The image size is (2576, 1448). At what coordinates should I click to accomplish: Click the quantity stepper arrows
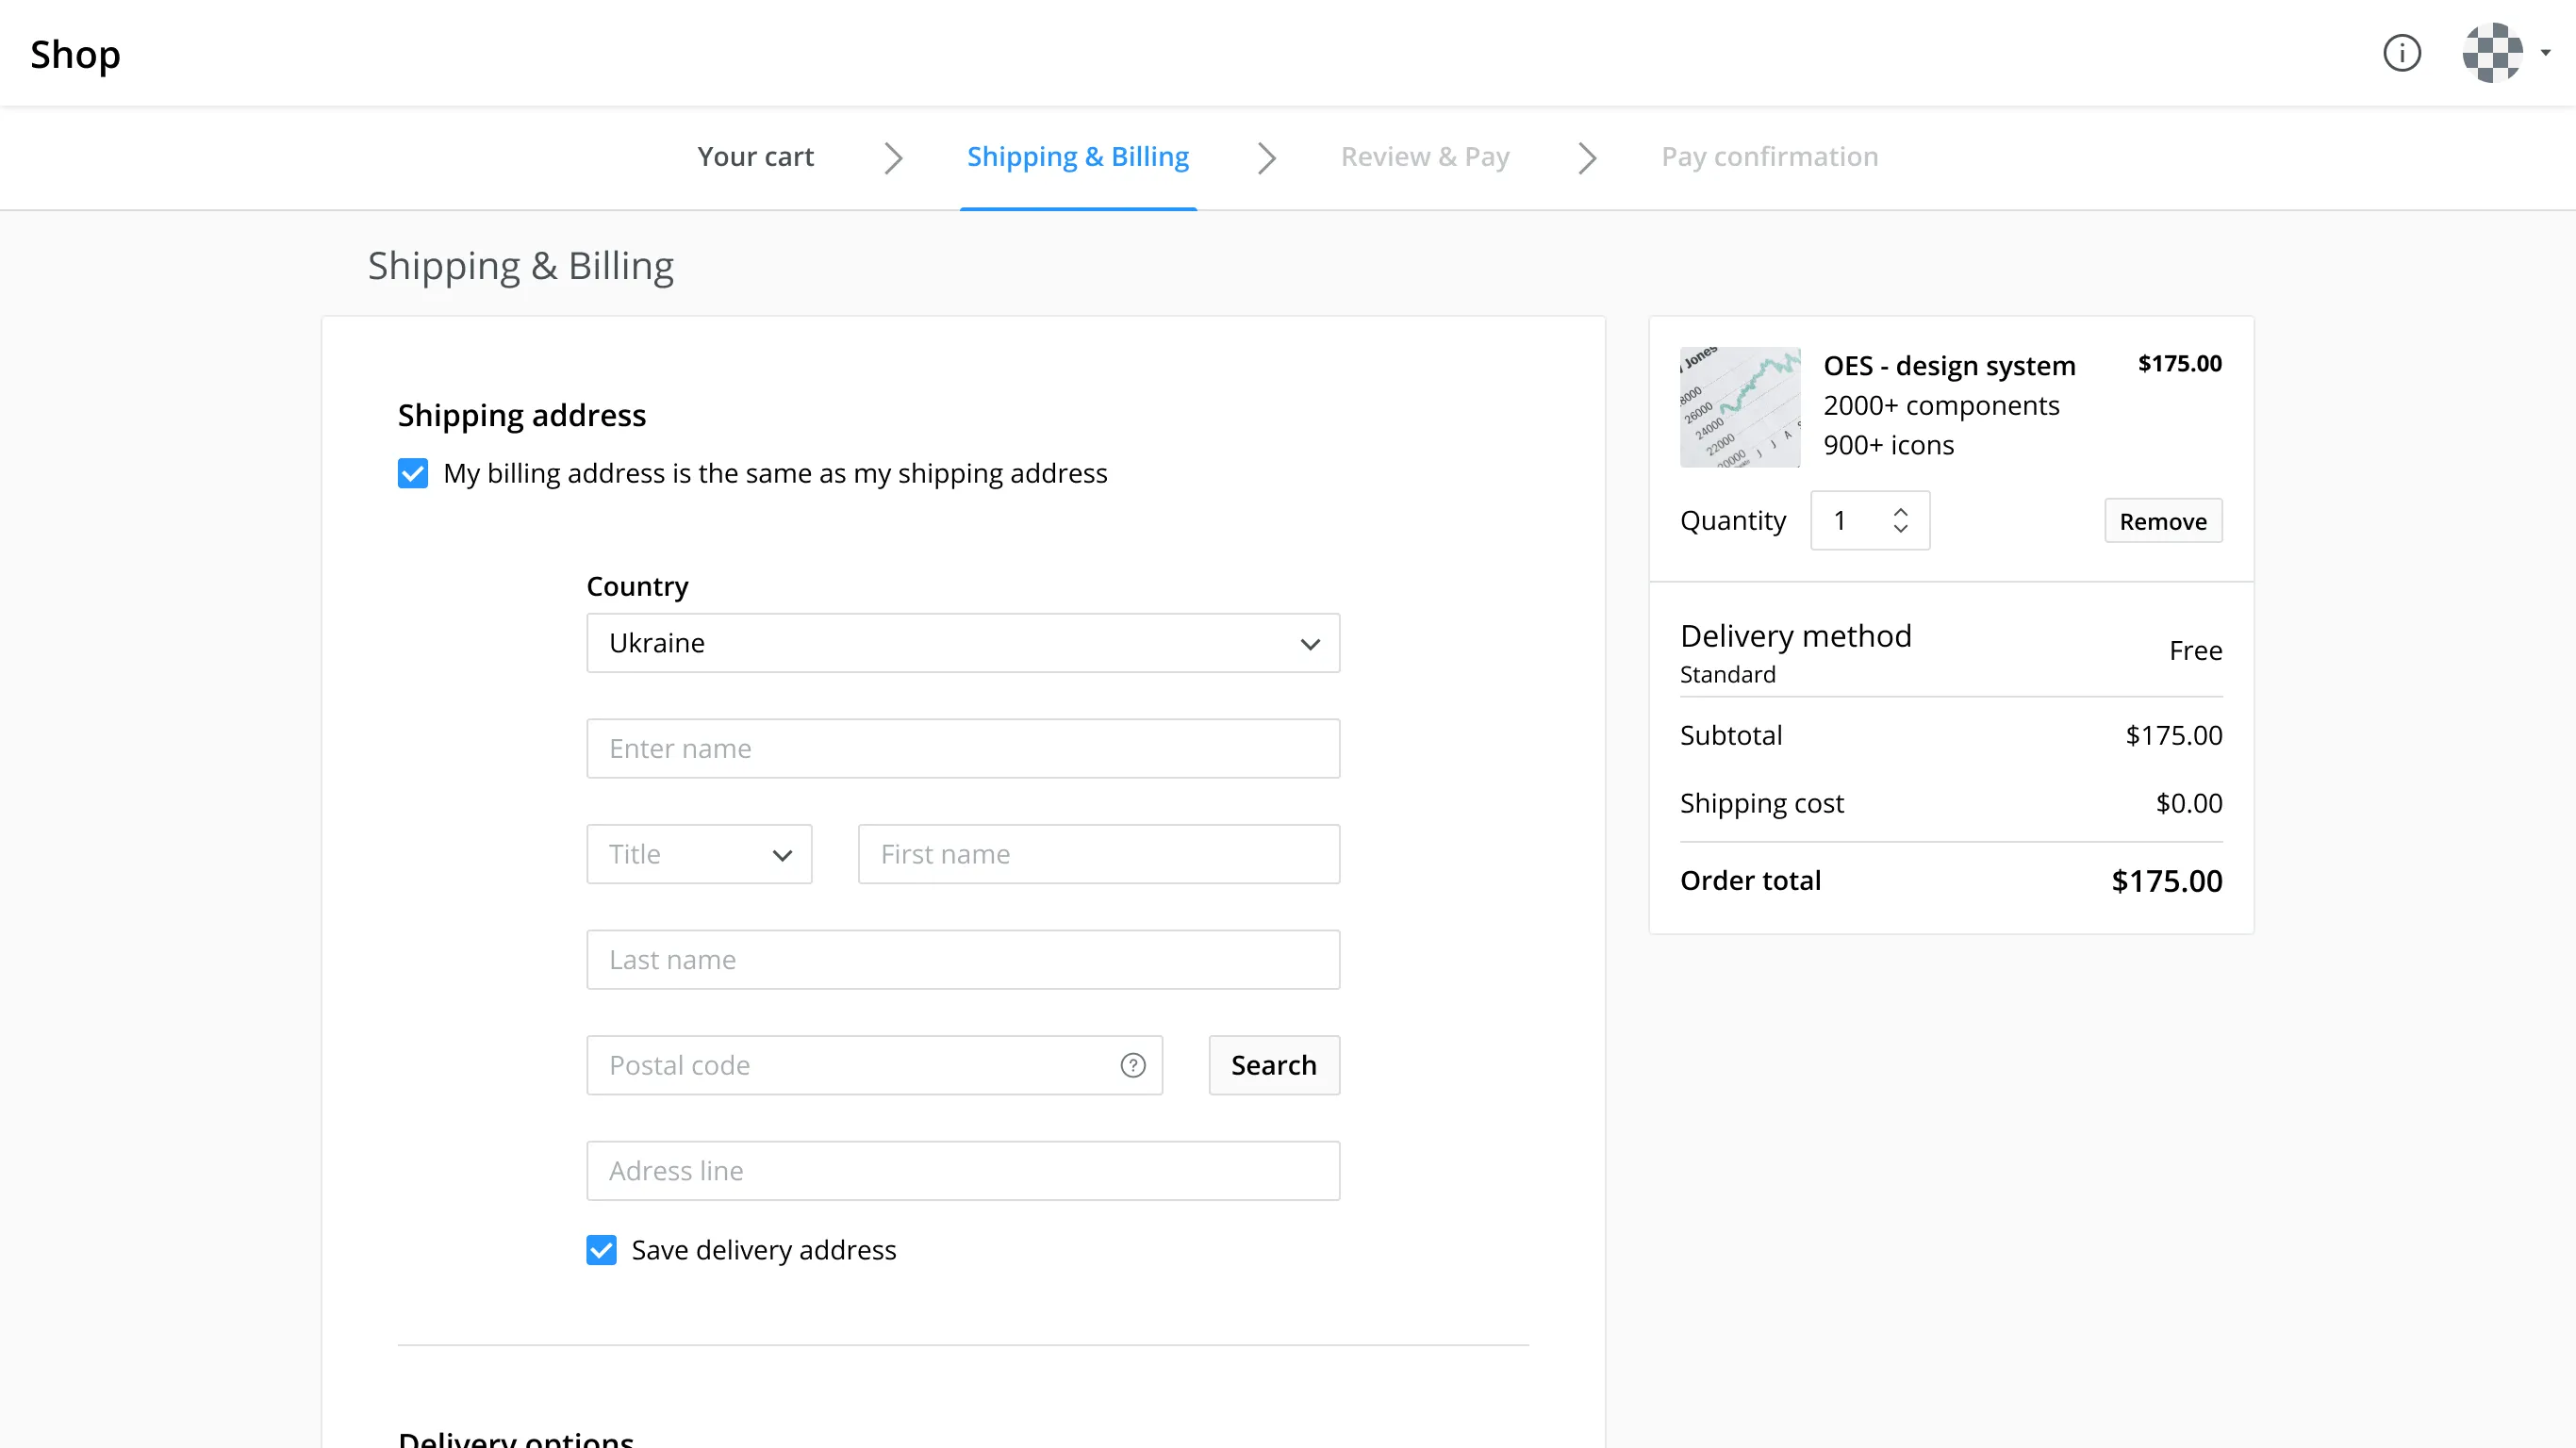point(1900,520)
